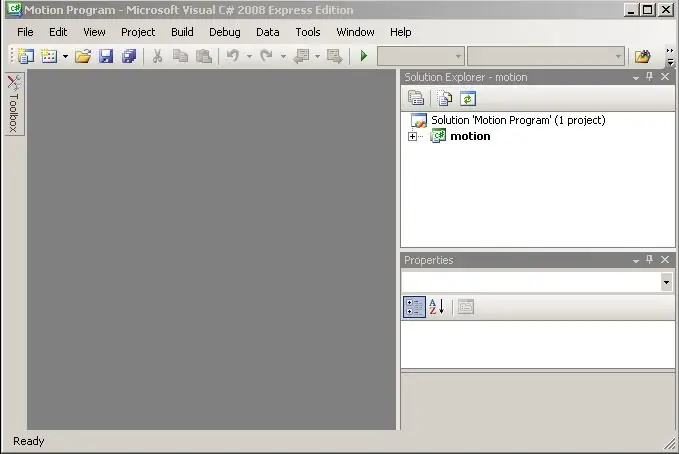Image resolution: width=679 pixels, height=454 pixels.
Task: Open the Tools menu
Action: [308, 32]
